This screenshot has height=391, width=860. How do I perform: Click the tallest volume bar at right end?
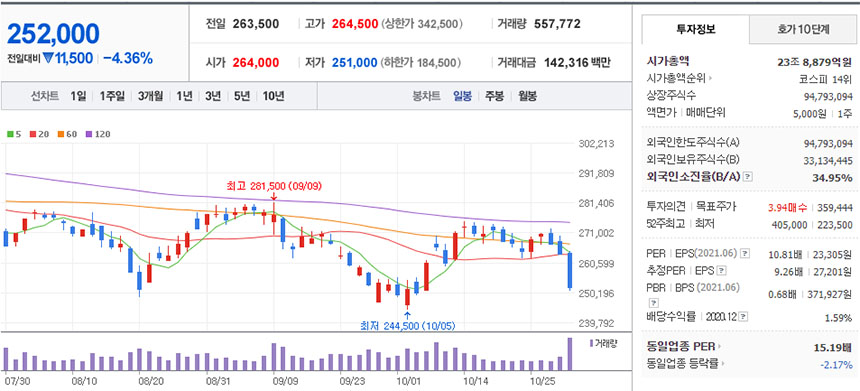coord(570,354)
